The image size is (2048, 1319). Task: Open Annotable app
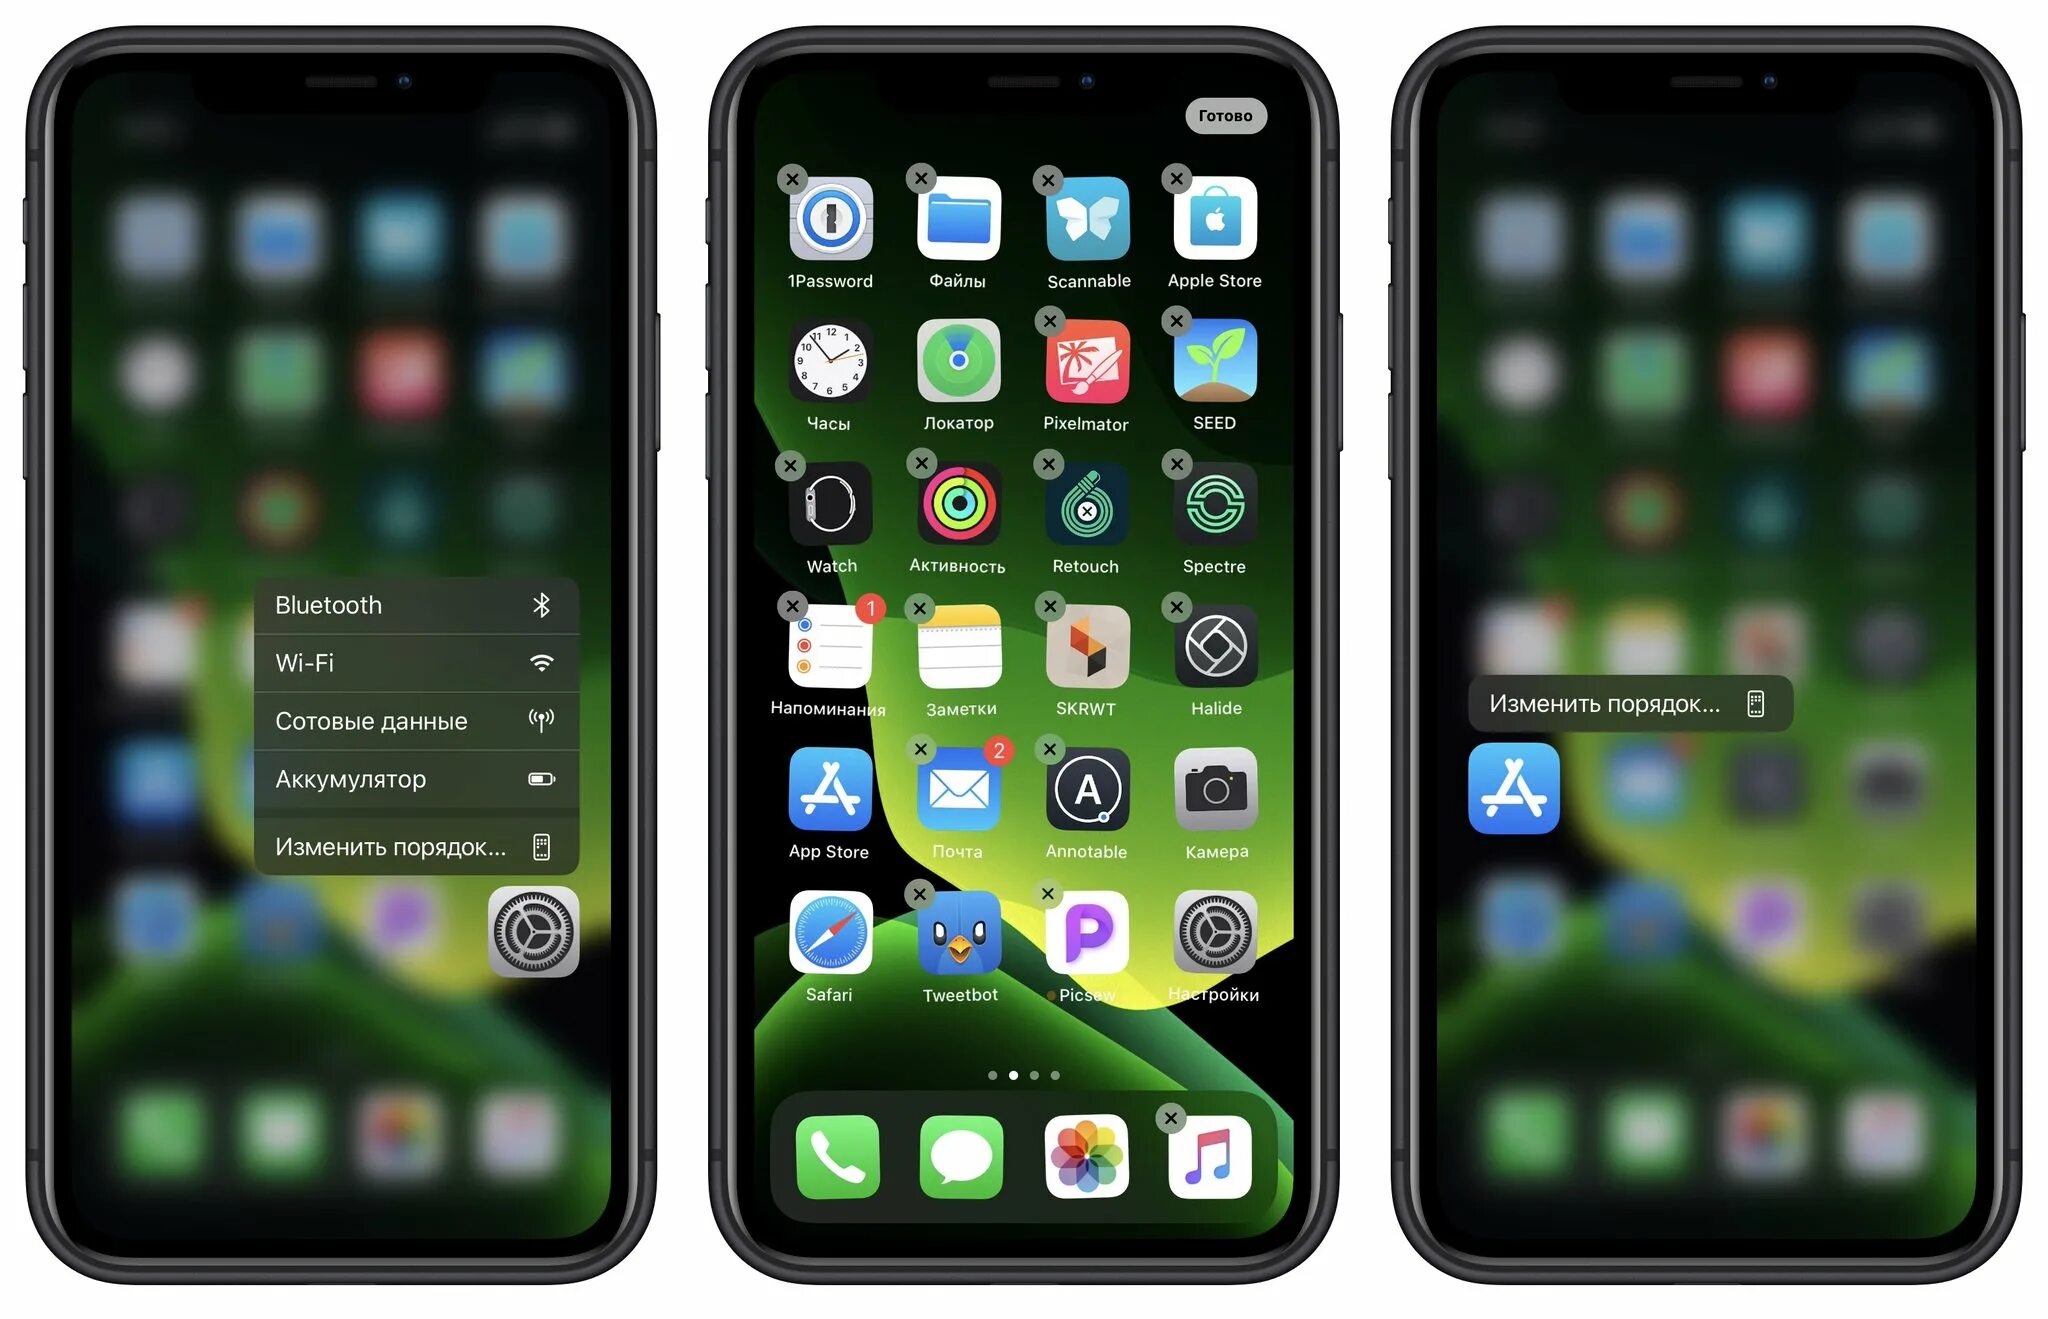(1084, 806)
